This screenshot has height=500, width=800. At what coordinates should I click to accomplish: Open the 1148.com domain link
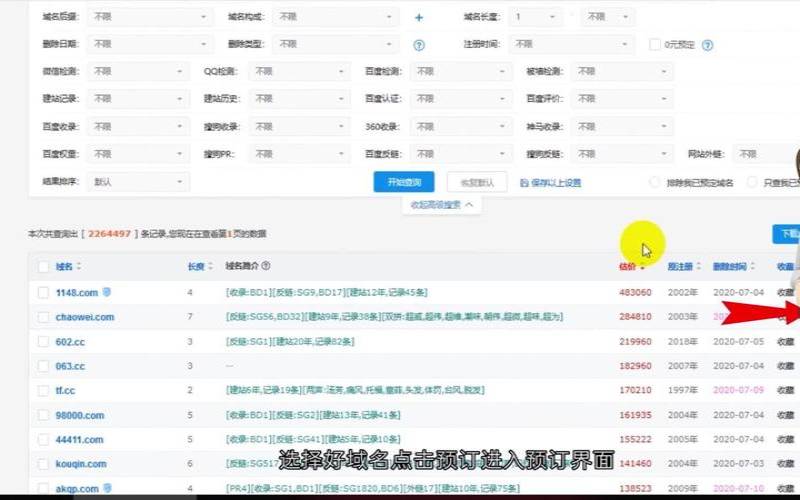pyautogui.click(x=77, y=292)
